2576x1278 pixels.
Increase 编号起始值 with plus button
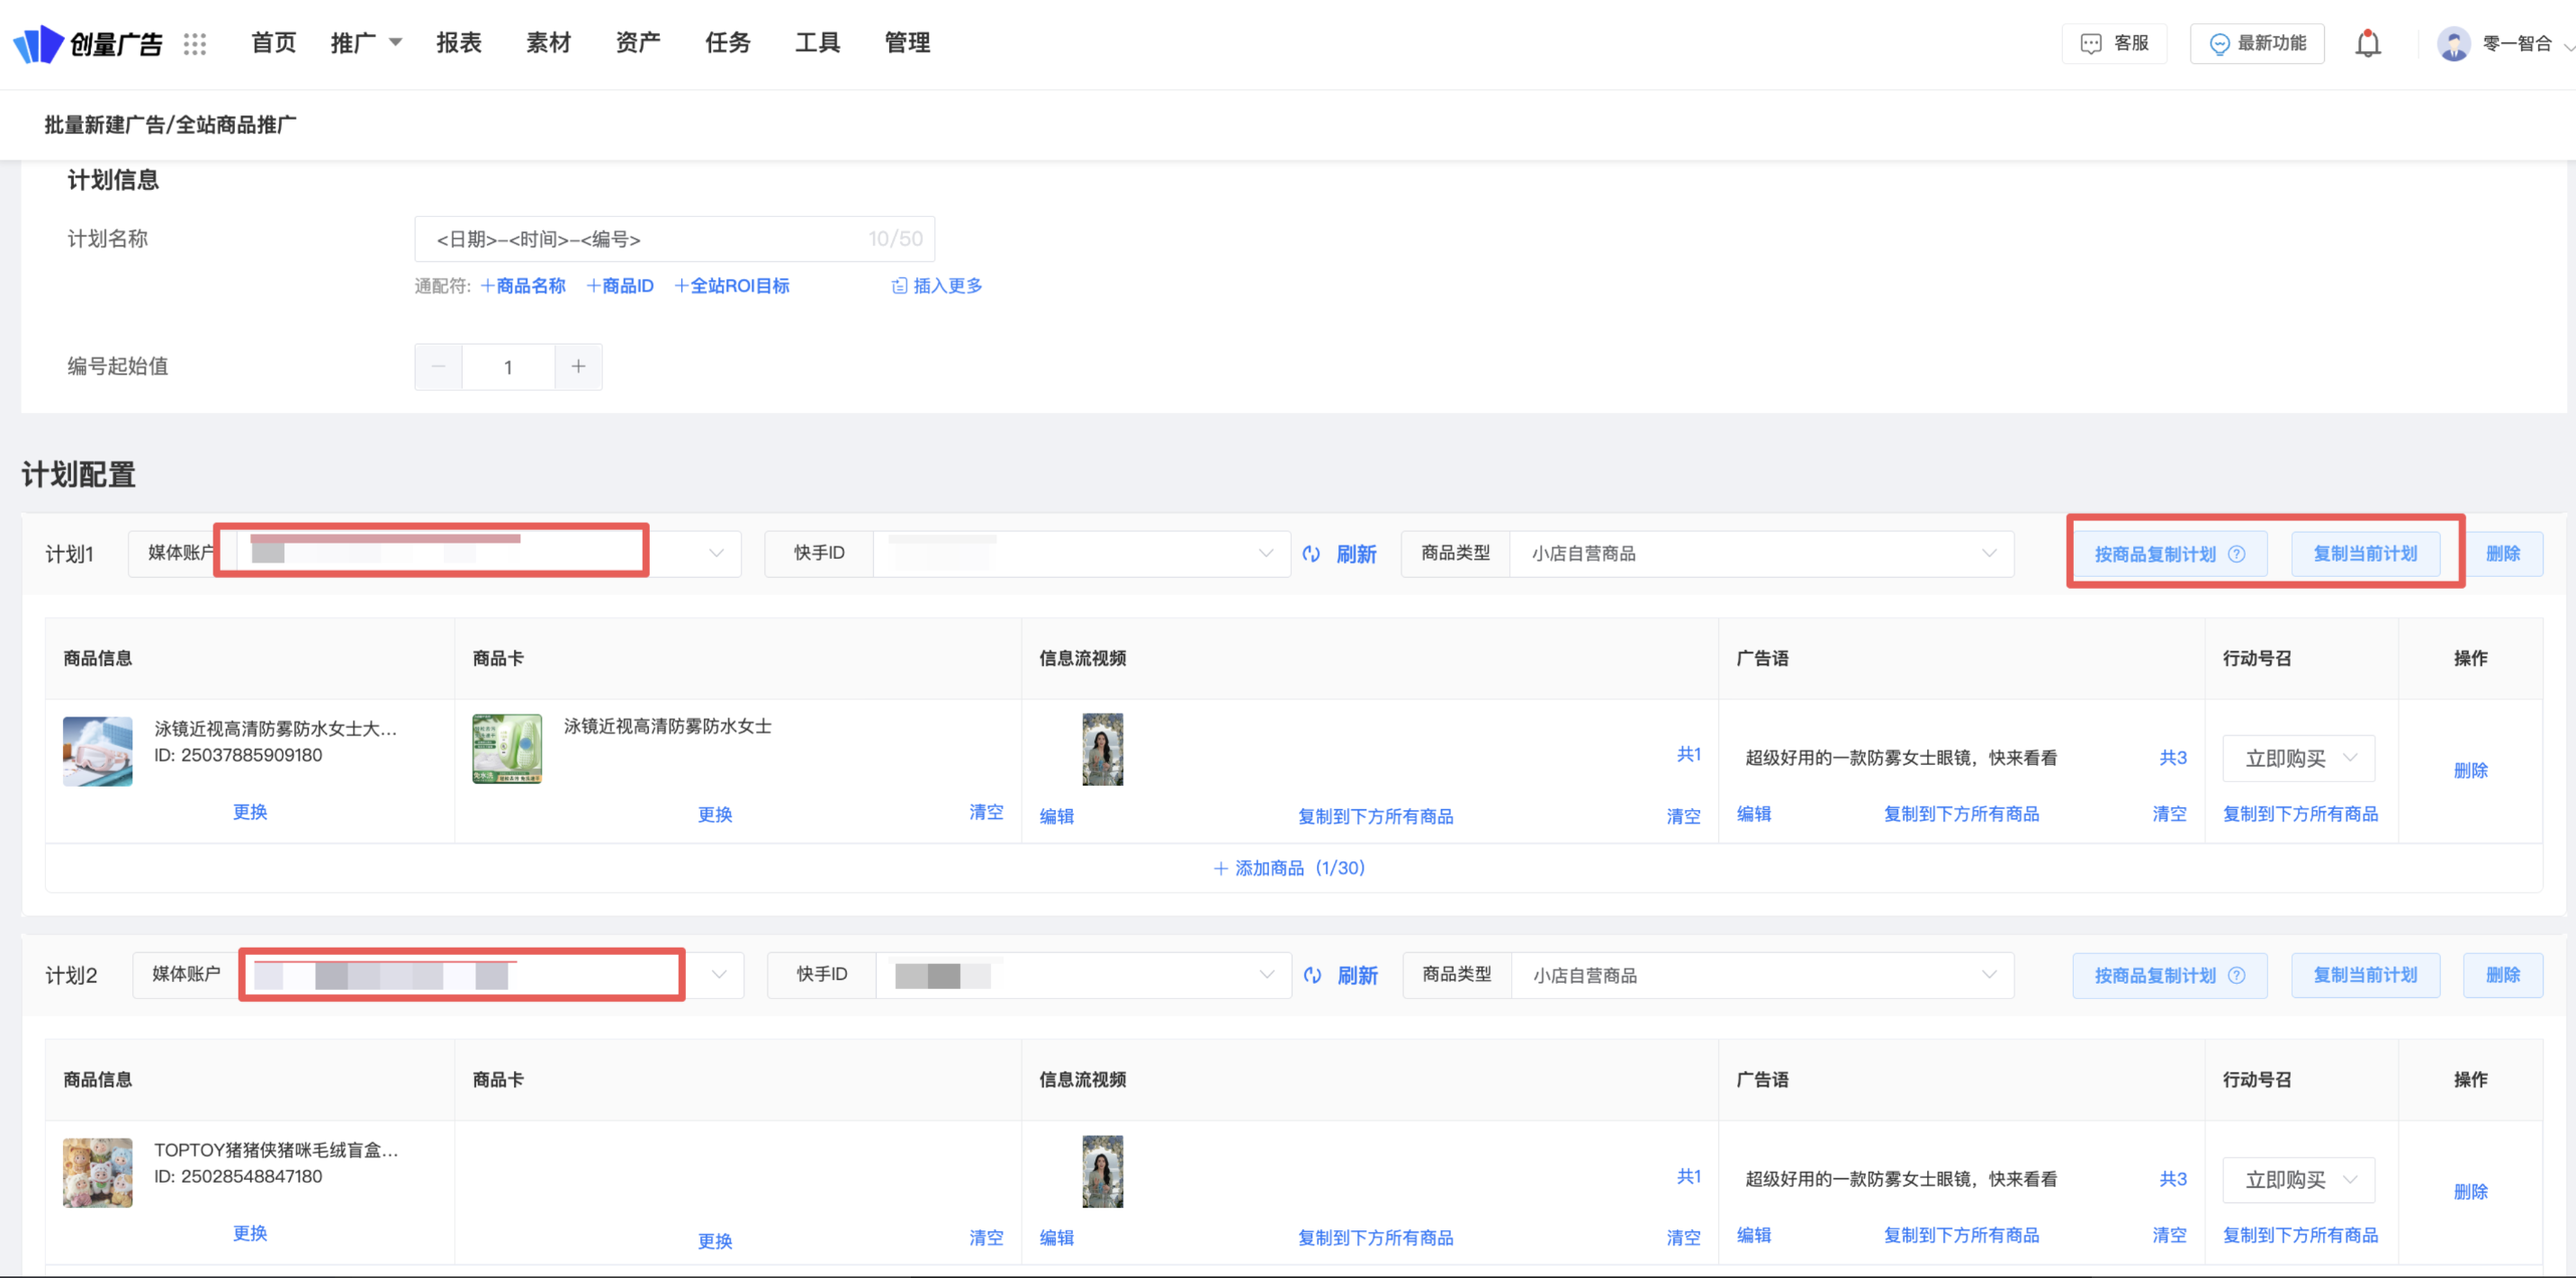coord(578,367)
